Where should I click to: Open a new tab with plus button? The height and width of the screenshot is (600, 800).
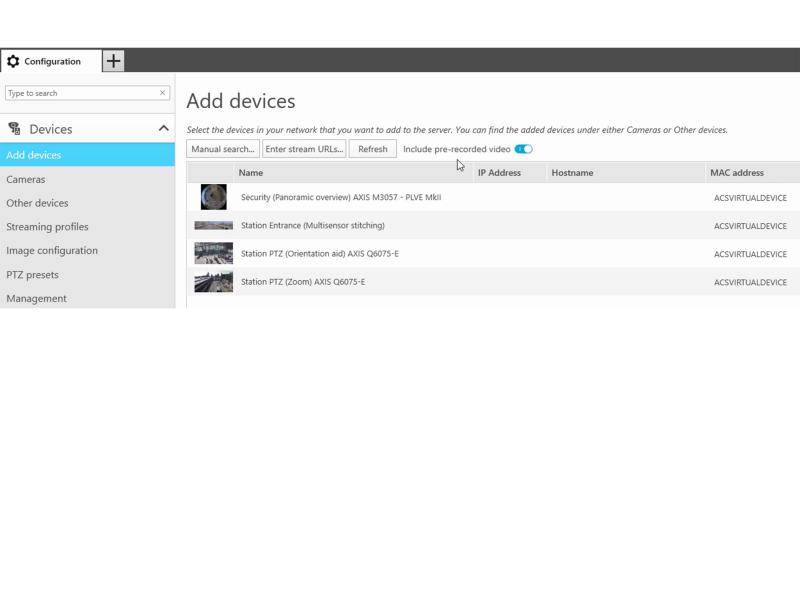click(x=114, y=61)
